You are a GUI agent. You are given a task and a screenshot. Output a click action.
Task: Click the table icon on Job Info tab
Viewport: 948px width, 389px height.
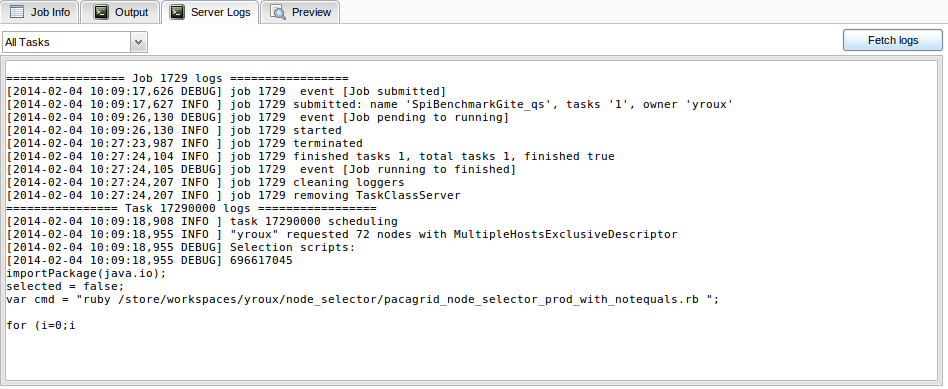(17, 11)
